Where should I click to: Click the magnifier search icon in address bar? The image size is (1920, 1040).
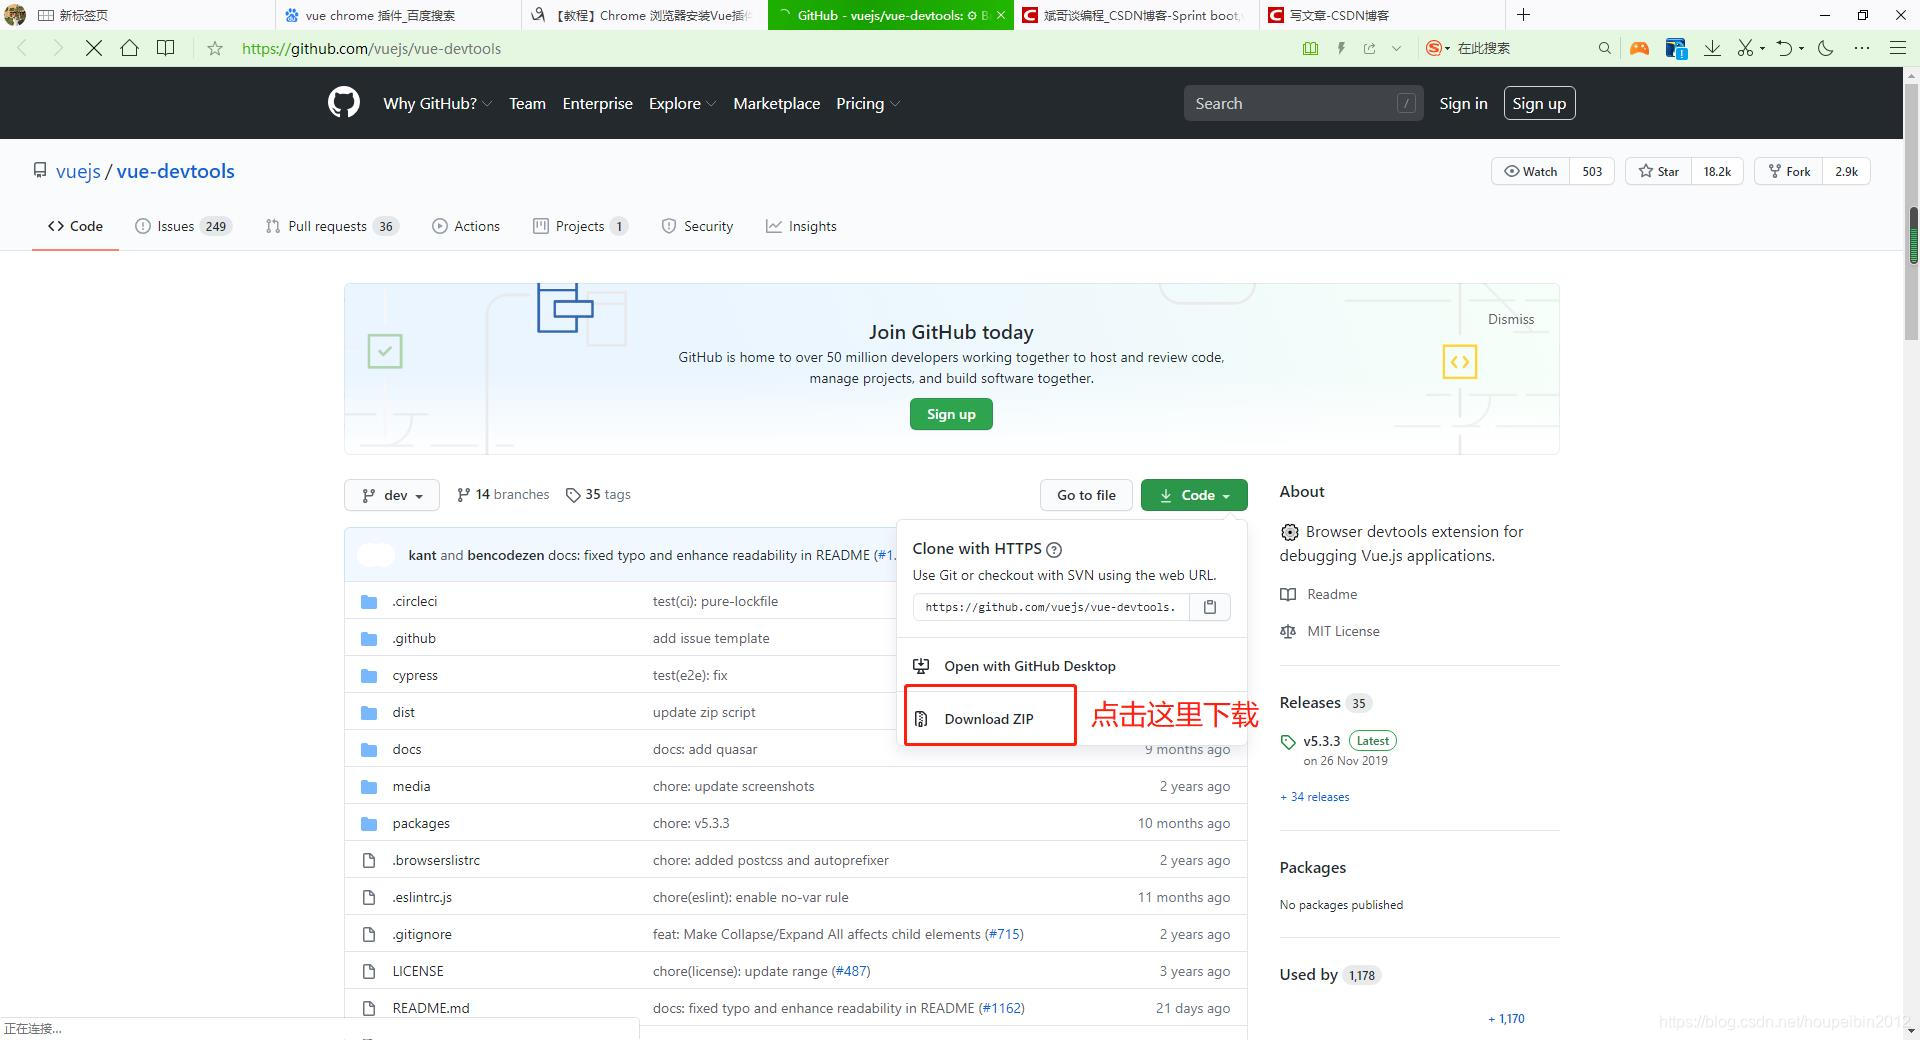pos(1605,48)
